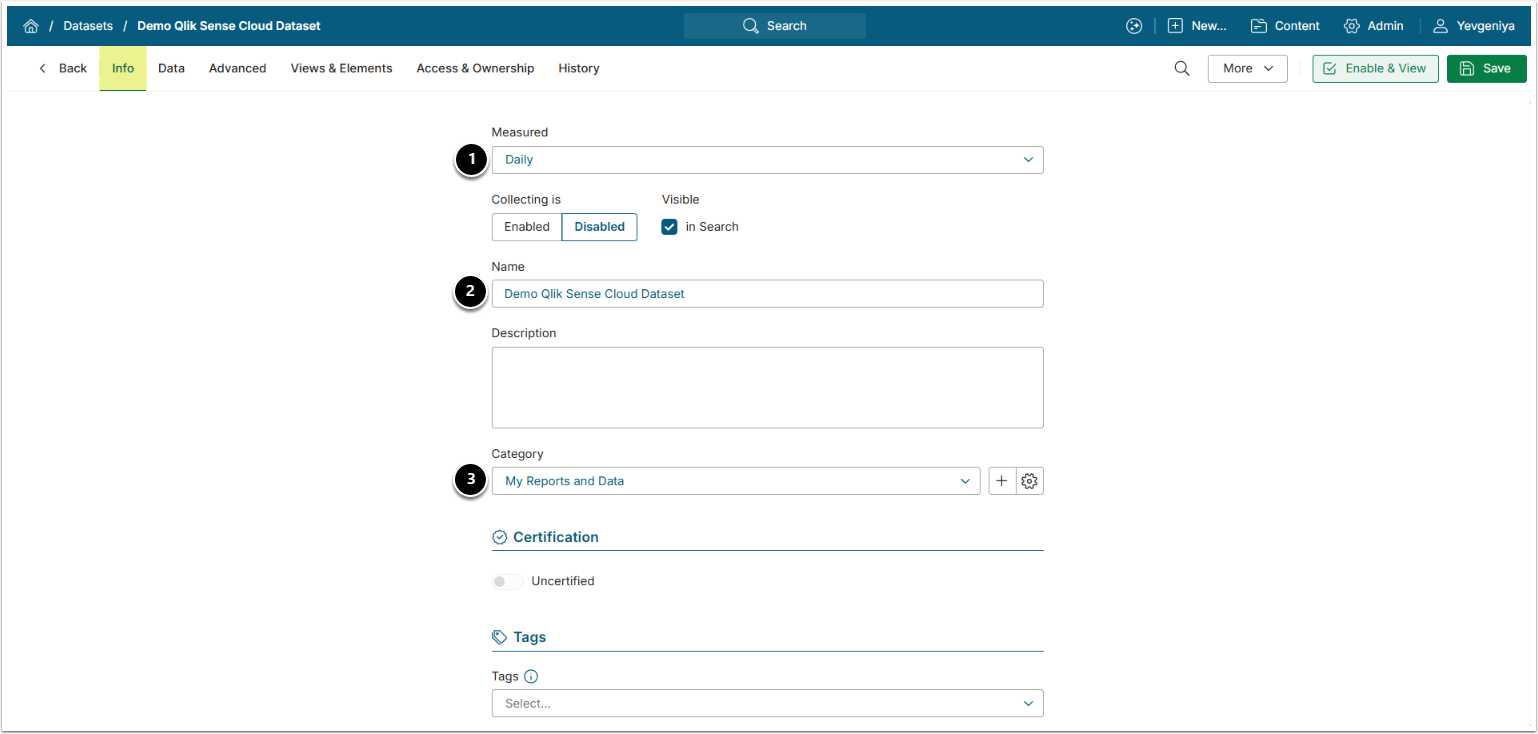
Task: Open category settings gear icon
Action: click(1030, 481)
